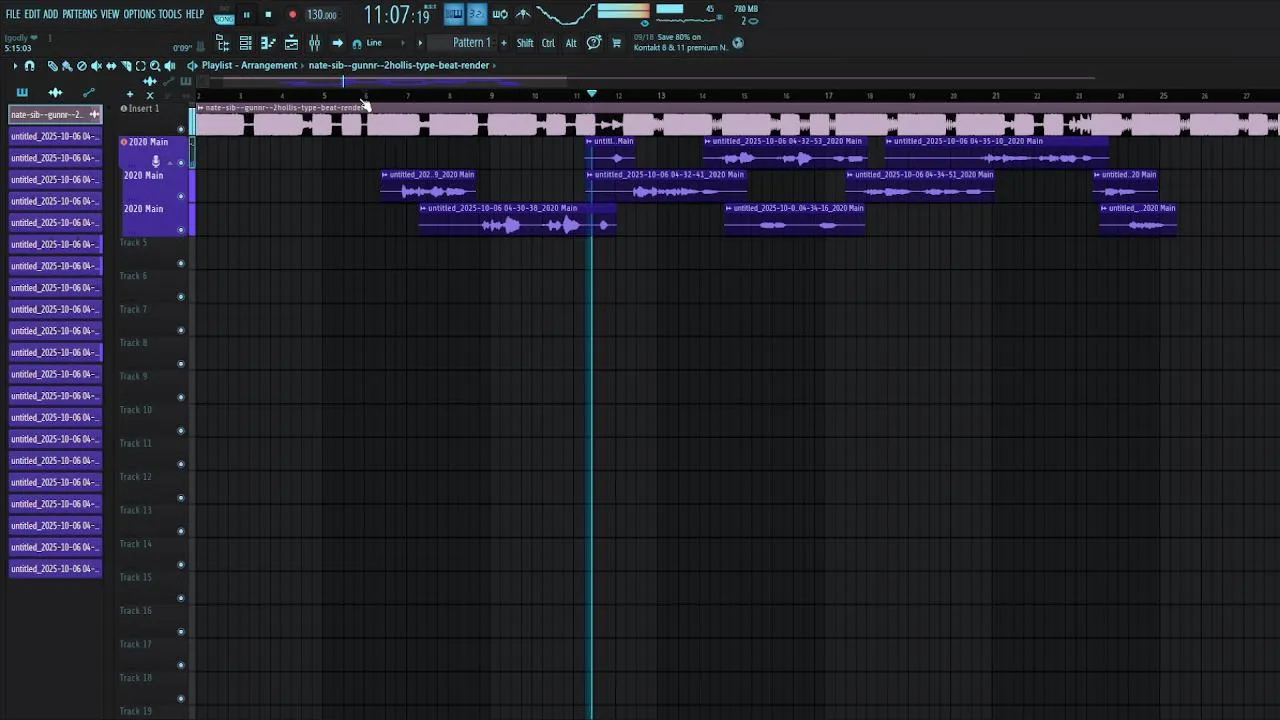Mute the Insert 1 track
1280x720 pixels.
click(181, 129)
